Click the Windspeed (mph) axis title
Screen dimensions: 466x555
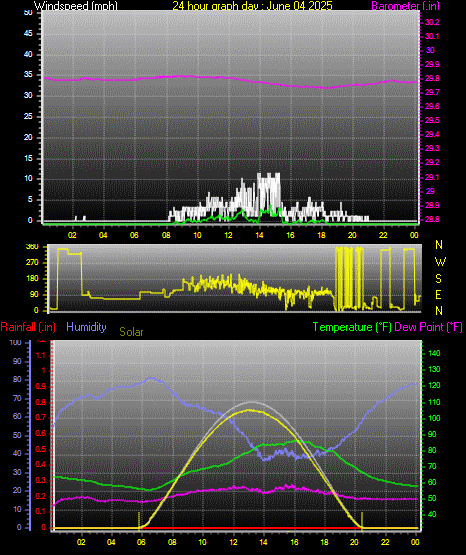pyautogui.click(x=75, y=6)
